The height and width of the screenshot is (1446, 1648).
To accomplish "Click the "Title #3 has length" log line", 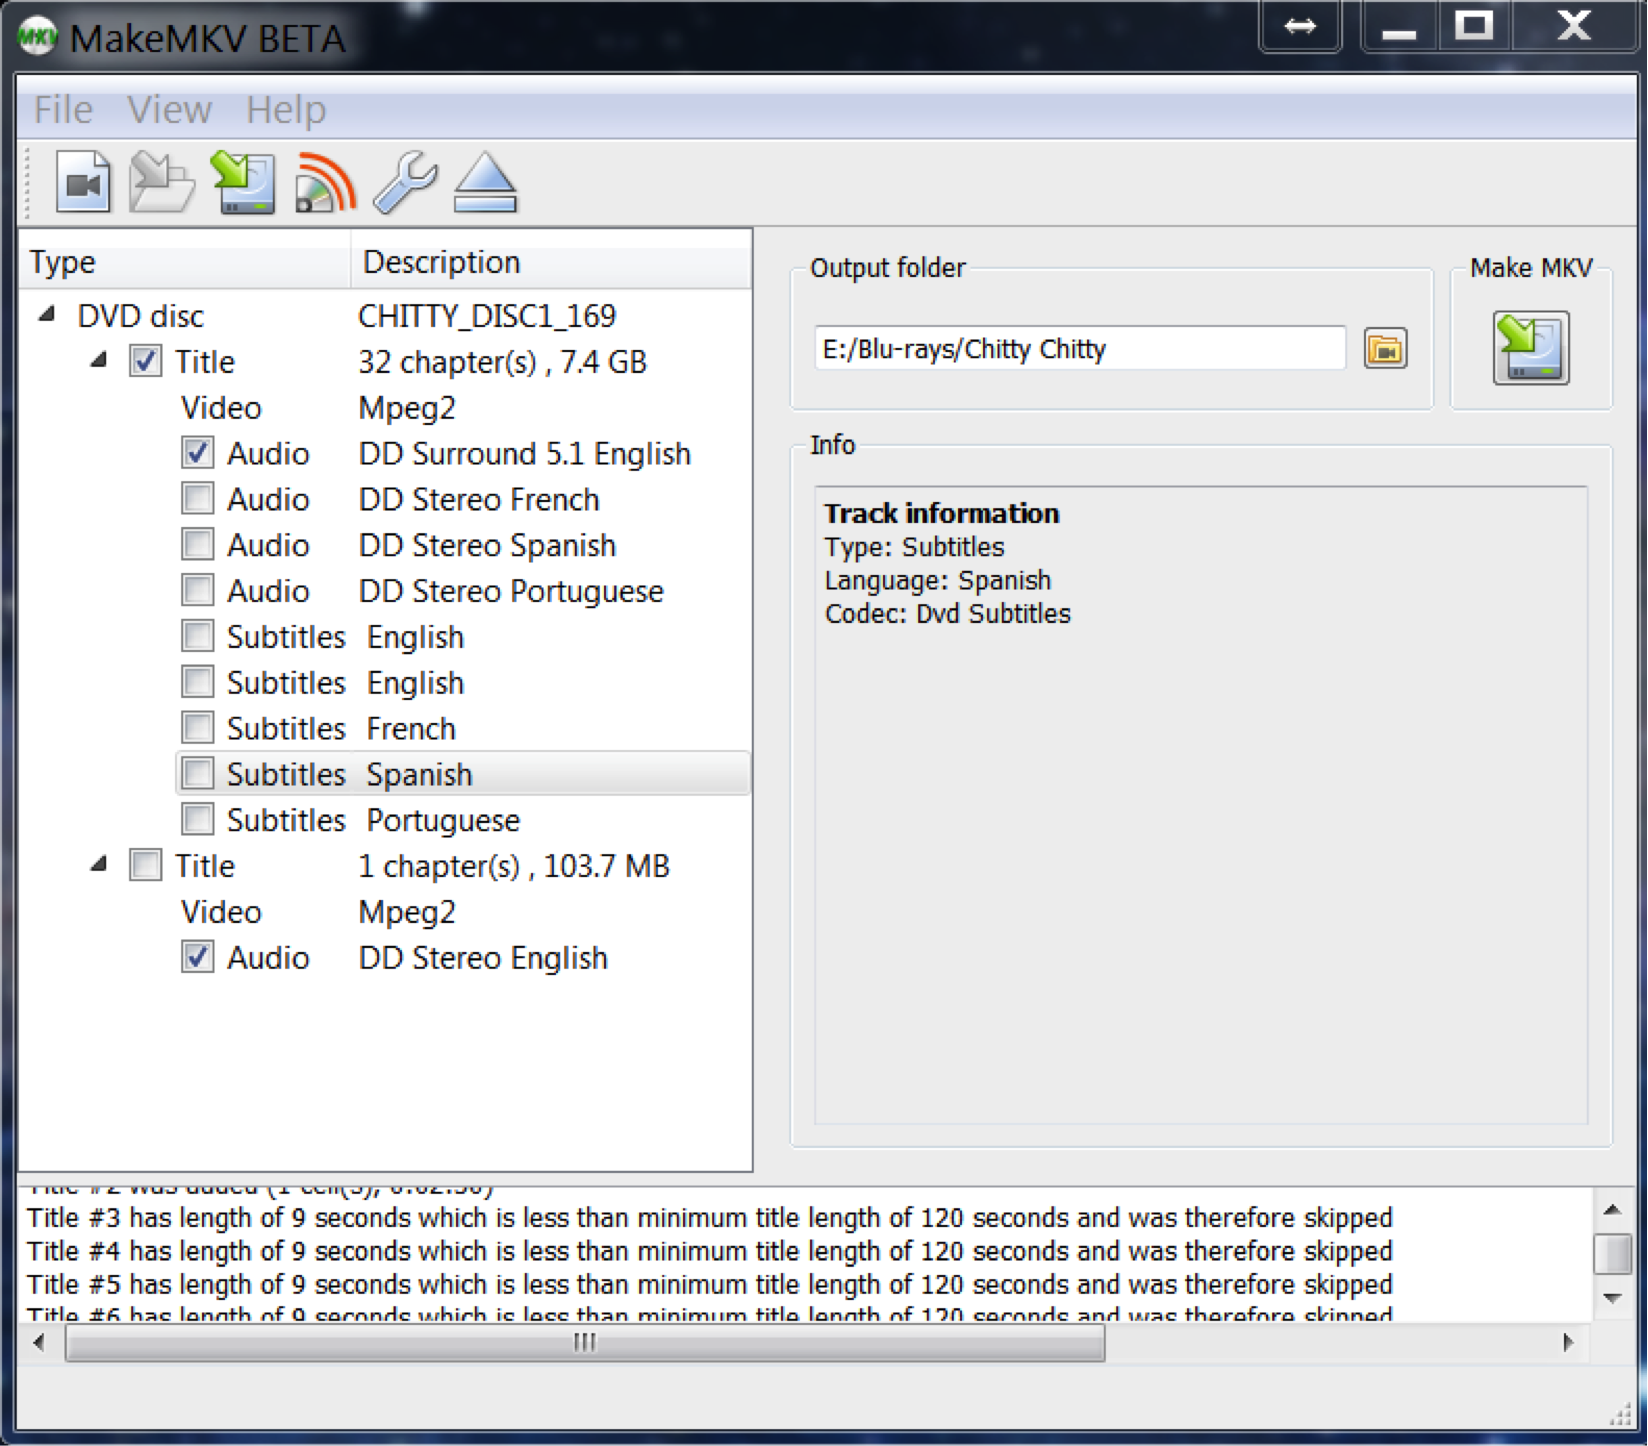I will [x=709, y=1218].
